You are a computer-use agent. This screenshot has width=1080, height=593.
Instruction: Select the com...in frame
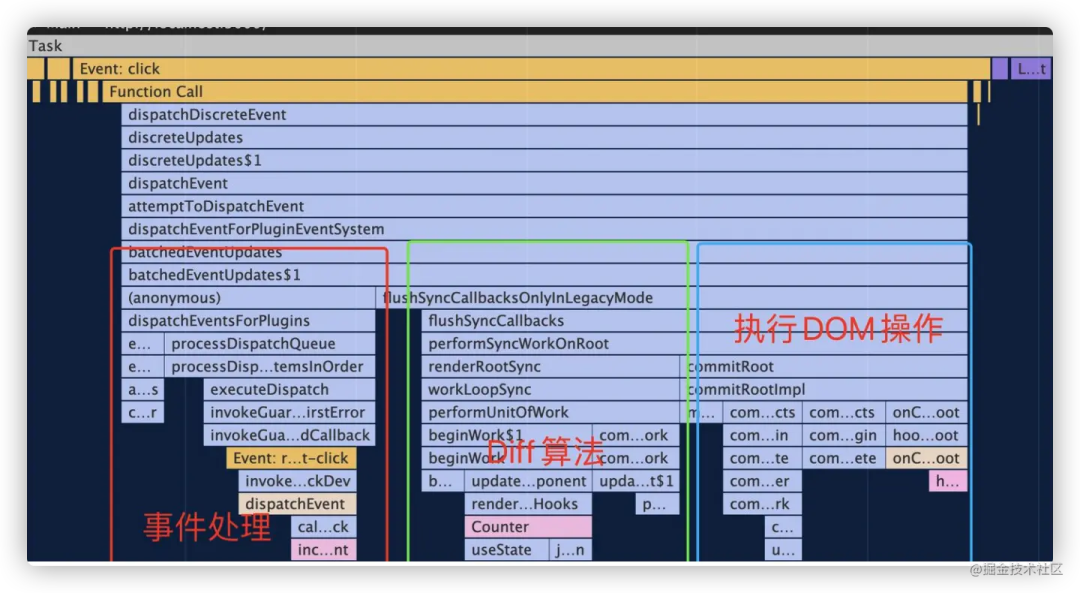click(762, 435)
